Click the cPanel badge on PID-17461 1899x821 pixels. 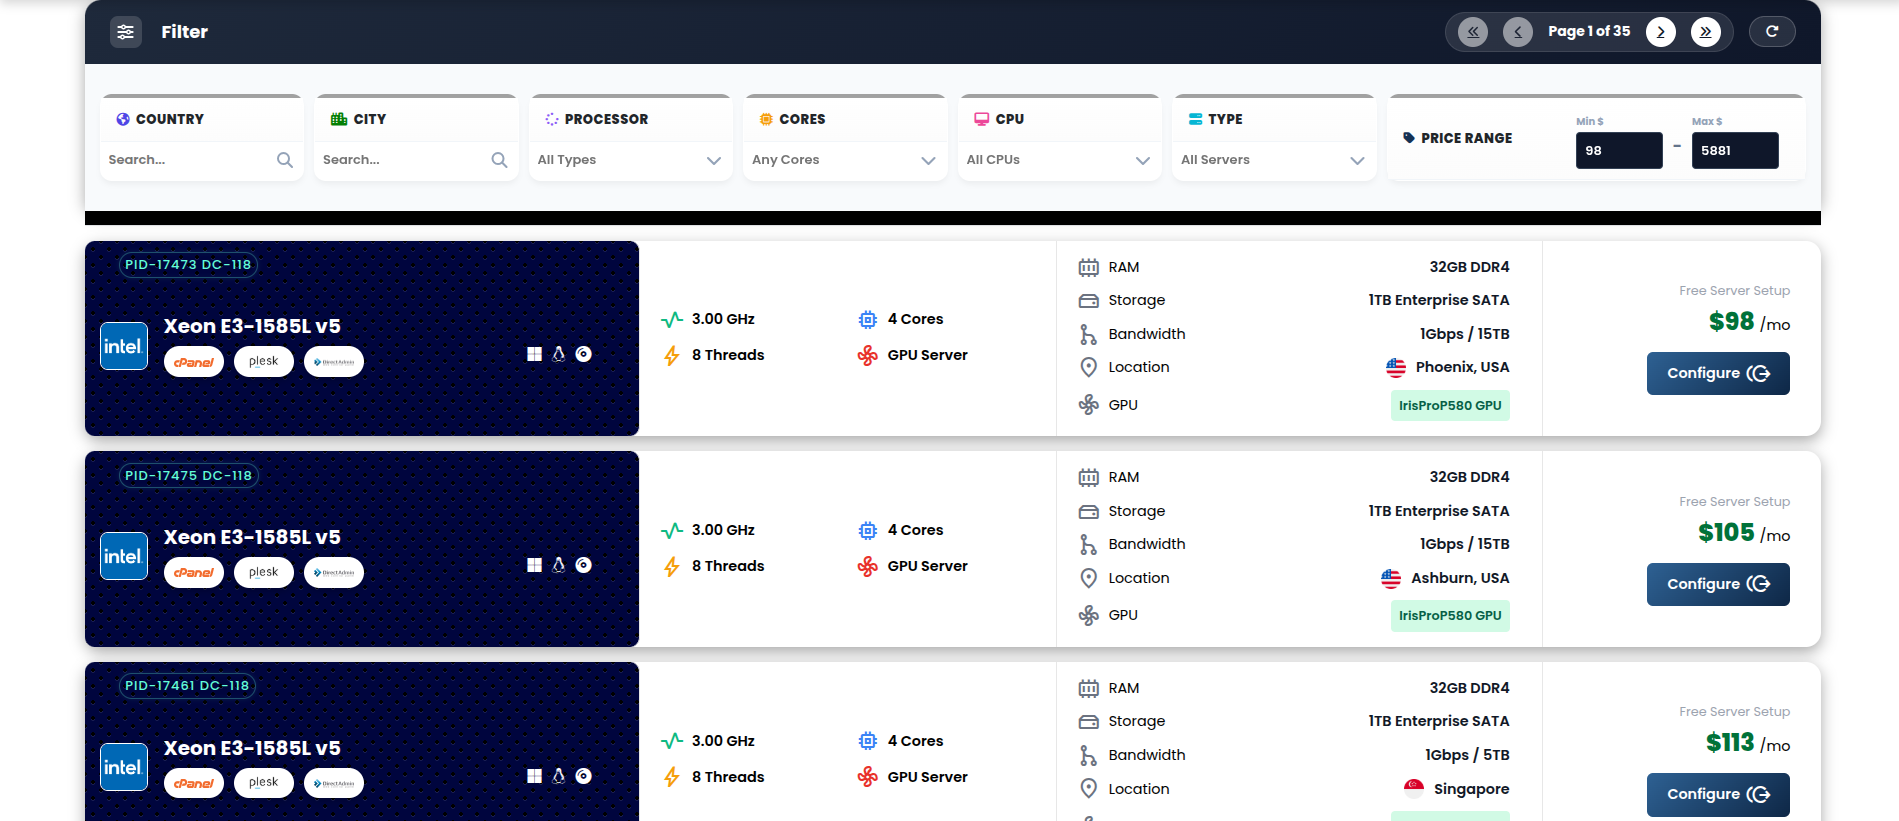click(194, 783)
